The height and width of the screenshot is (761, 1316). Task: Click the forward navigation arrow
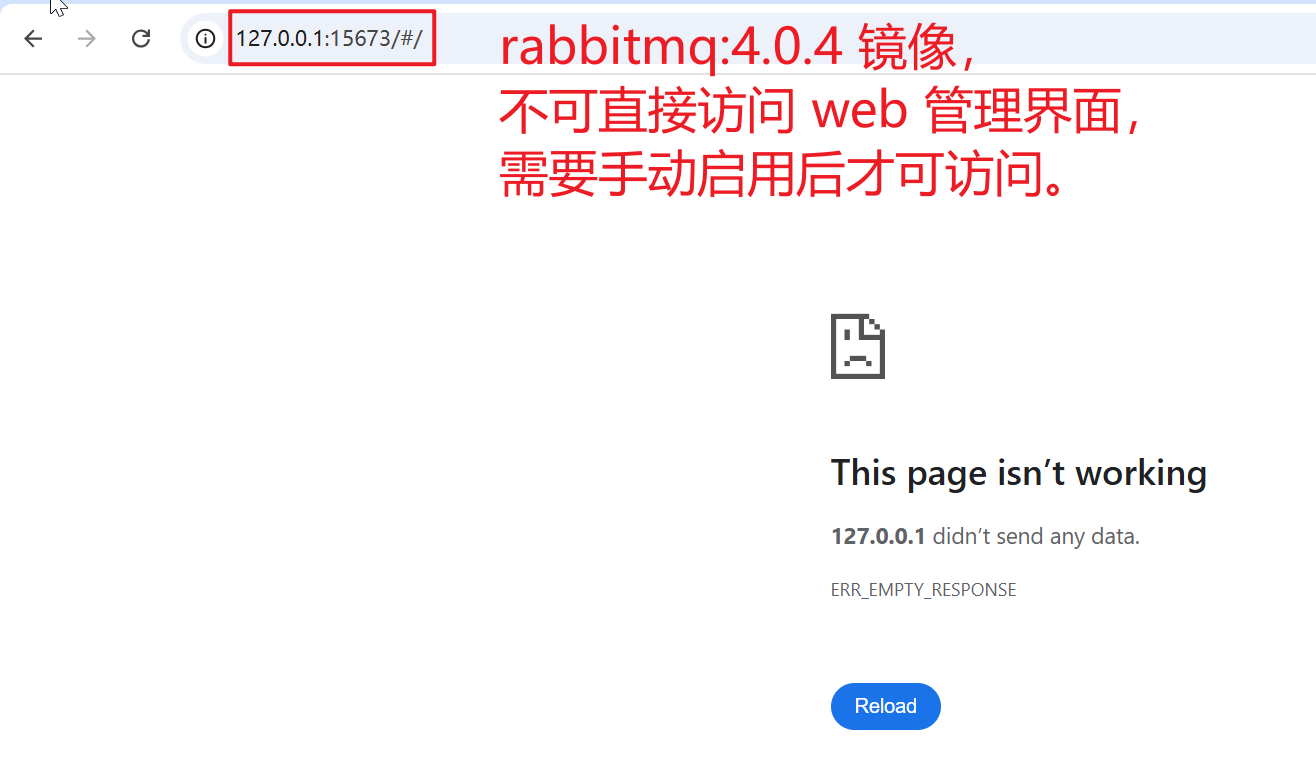pos(87,39)
